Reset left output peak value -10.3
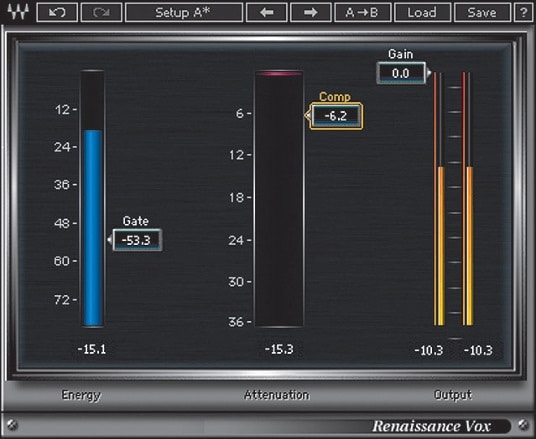This screenshot has width=536, height=439. point(428,350)
